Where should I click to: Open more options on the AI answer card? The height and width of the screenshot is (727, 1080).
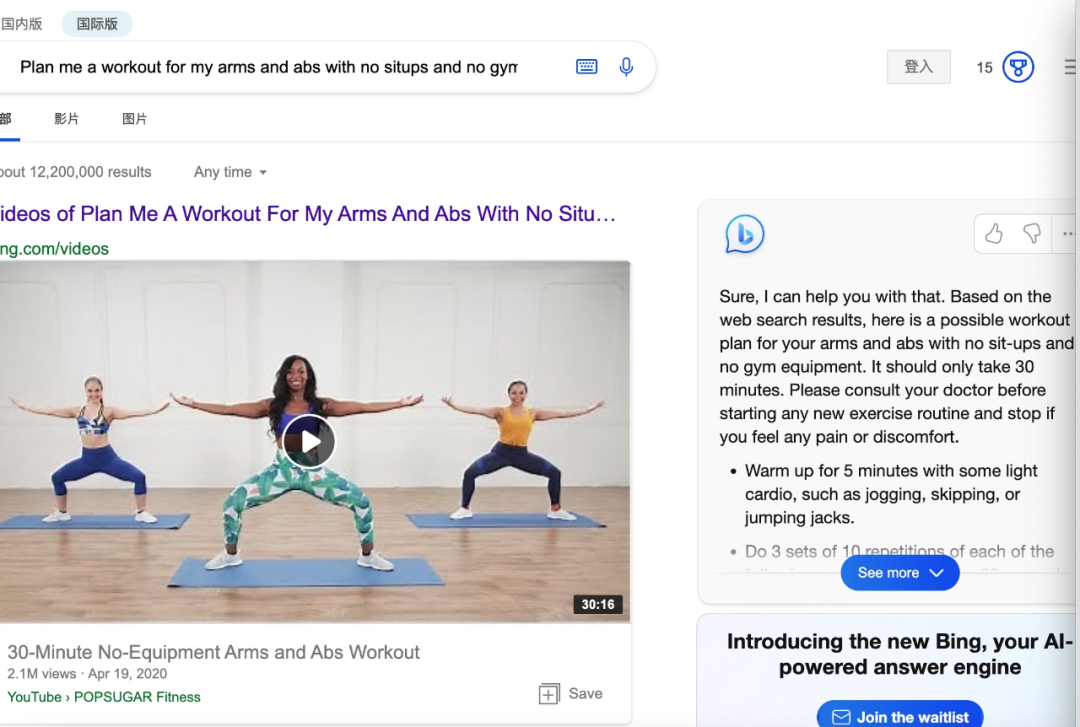tap(1068, 234)
